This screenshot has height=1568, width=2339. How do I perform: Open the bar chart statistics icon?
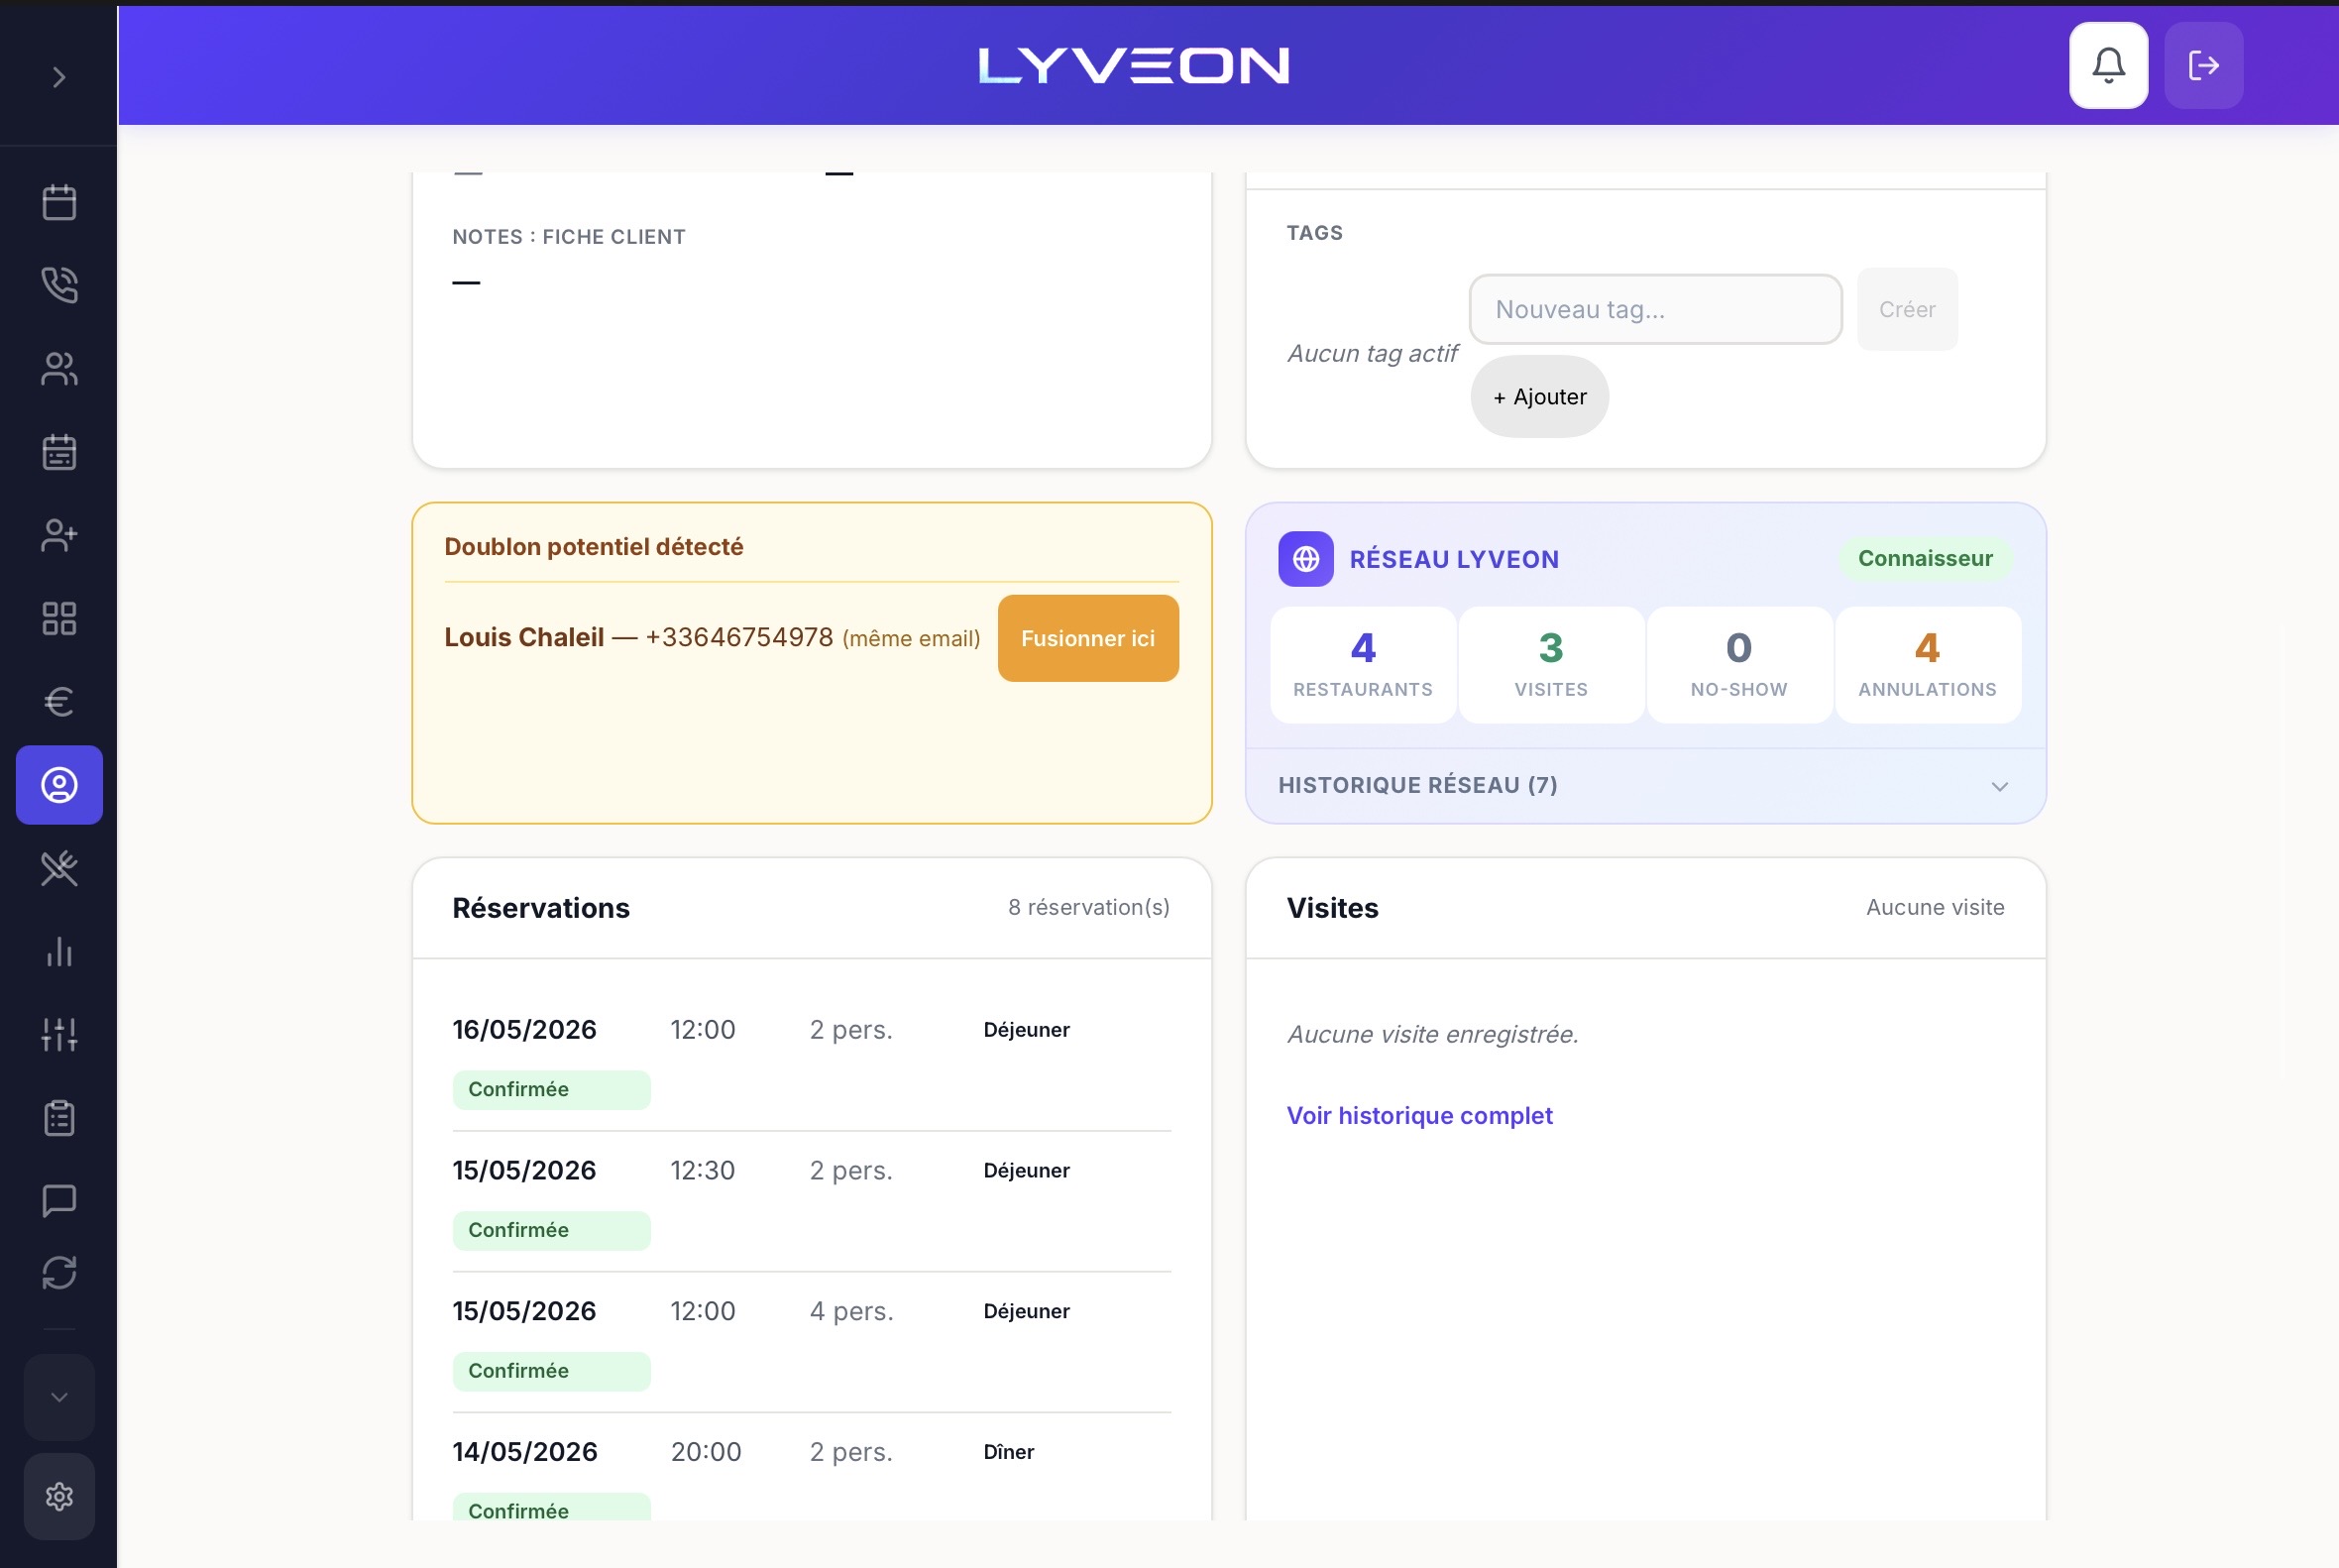click(x=59, y=951)
